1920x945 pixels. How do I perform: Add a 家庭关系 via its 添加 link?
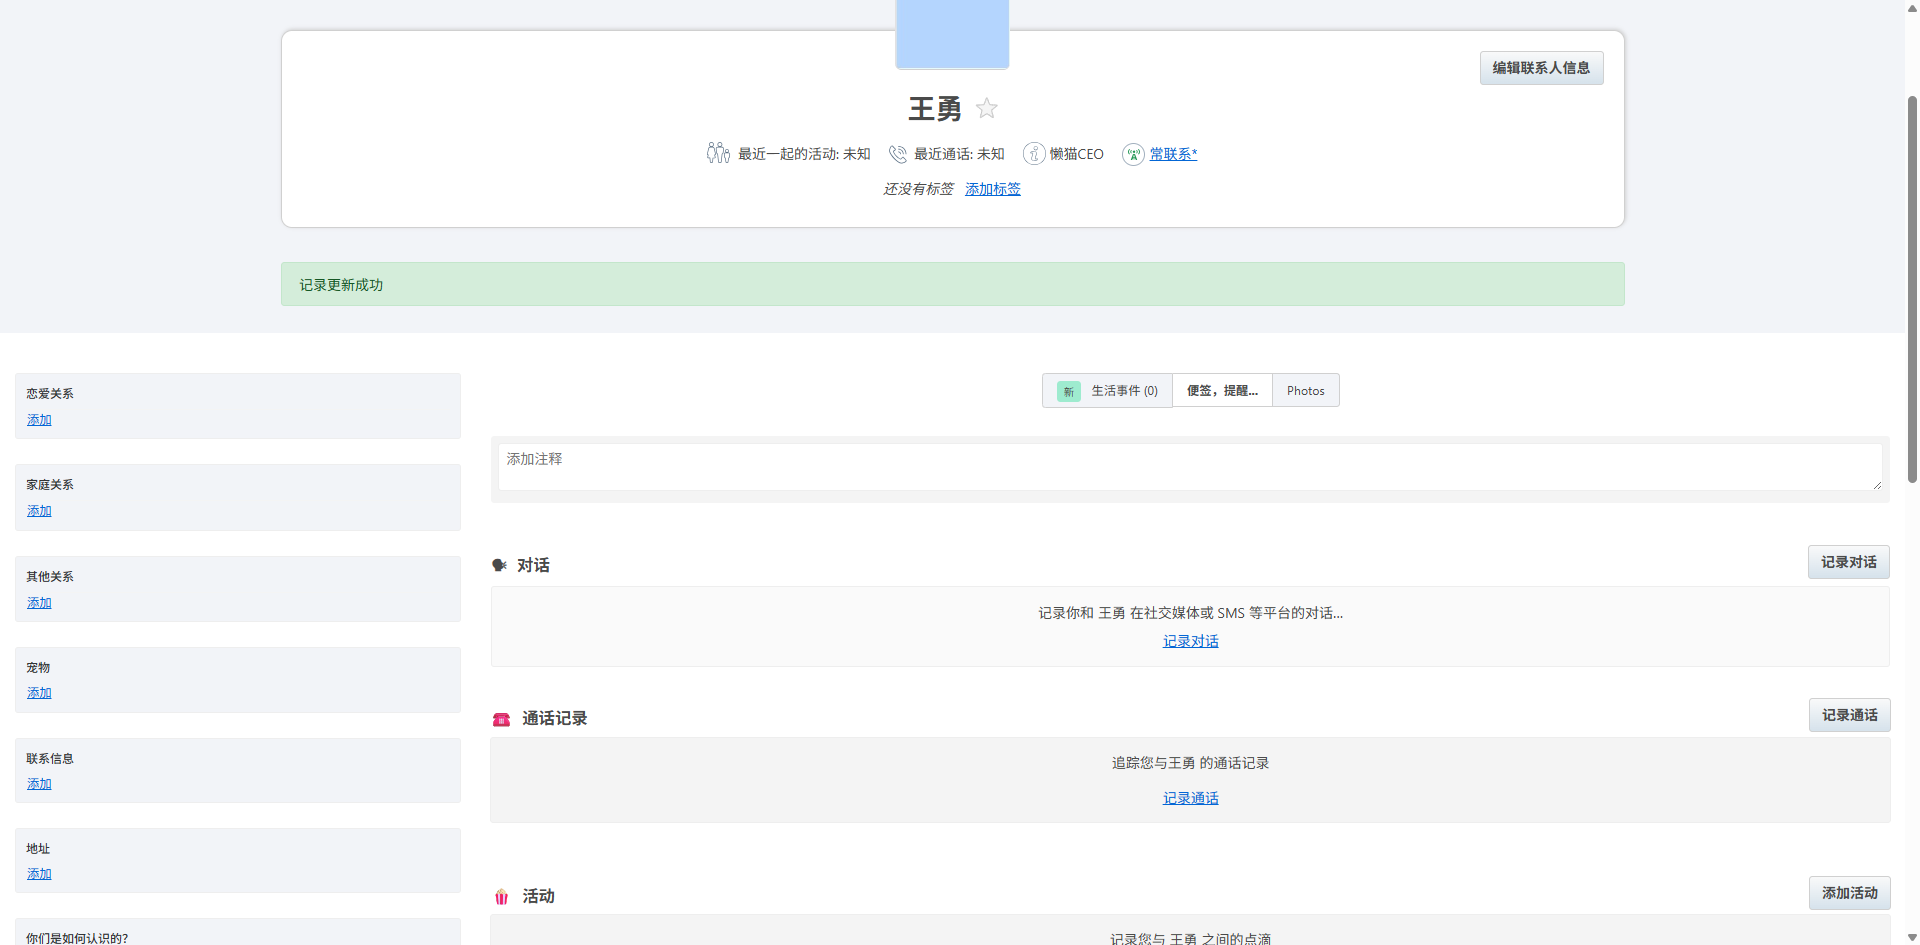39,511
